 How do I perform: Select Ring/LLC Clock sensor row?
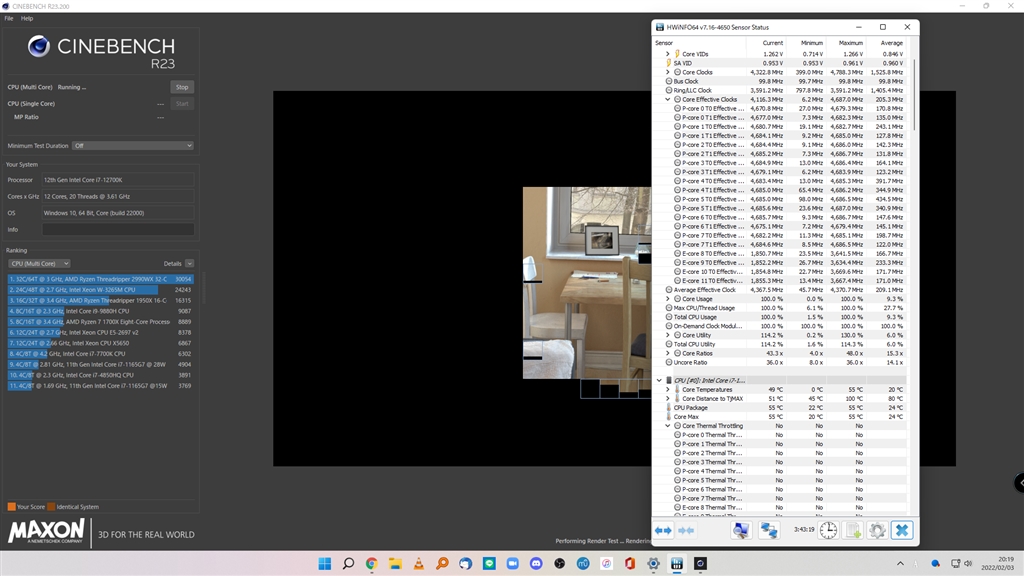[x=780, y=90]
